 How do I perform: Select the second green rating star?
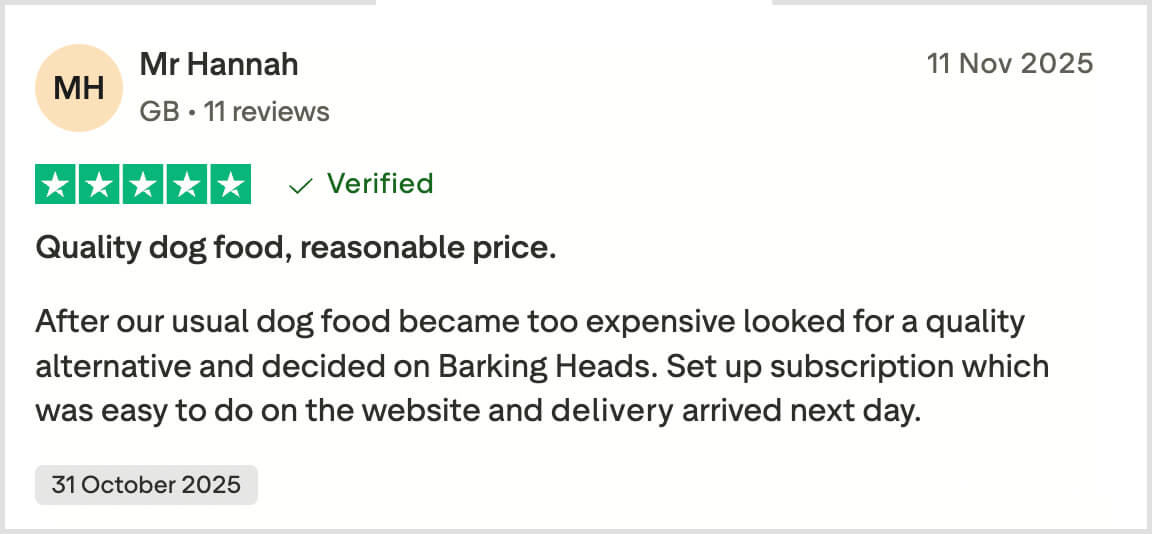pos(100,185)
